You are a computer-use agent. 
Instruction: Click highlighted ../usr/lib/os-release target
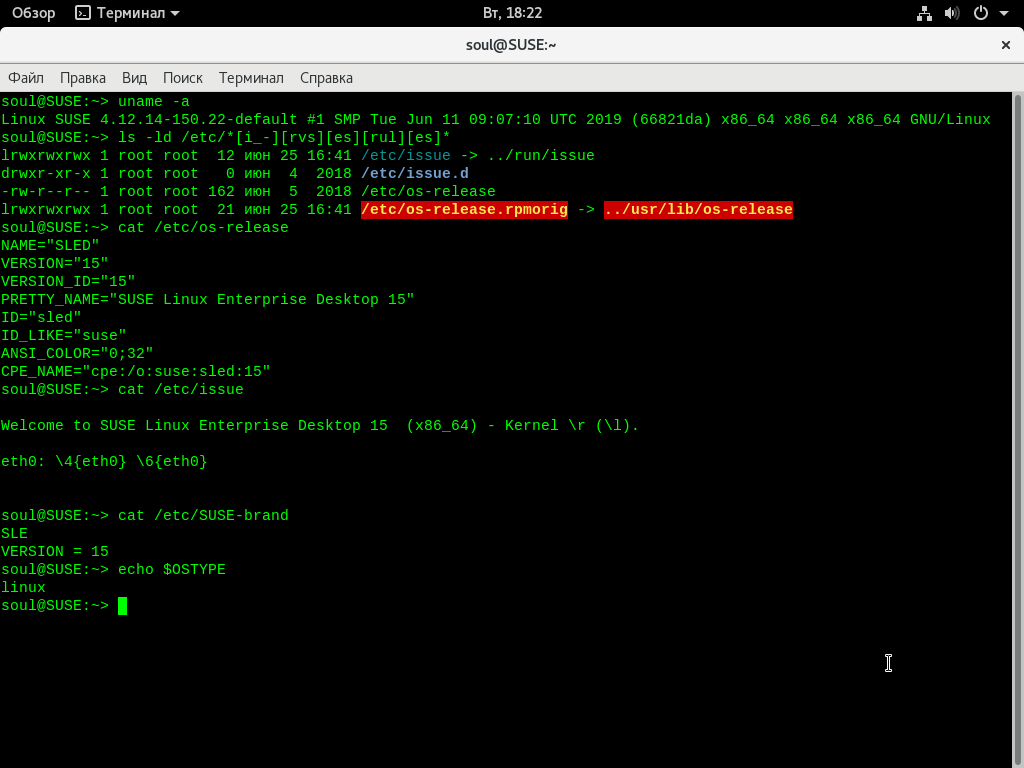pos(698,210)
